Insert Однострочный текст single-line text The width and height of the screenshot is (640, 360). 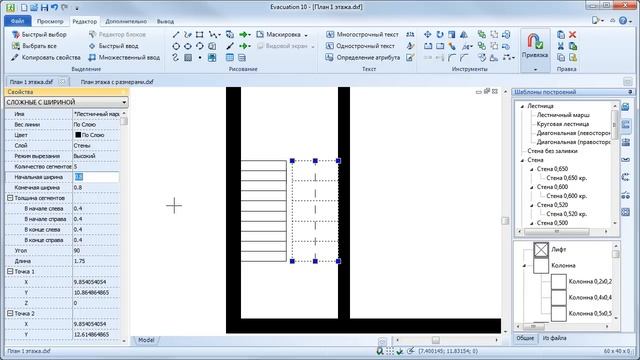360,46
